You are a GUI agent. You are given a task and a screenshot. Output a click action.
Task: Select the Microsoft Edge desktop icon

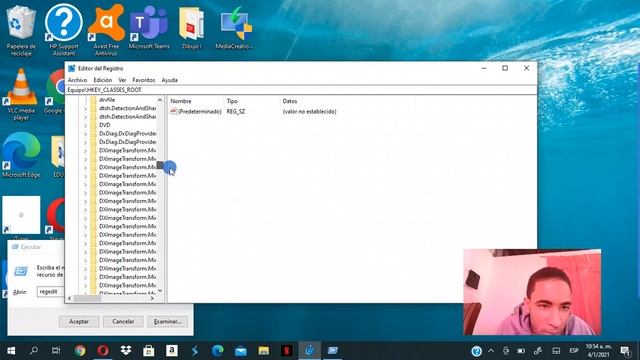[x=21, y=155]
